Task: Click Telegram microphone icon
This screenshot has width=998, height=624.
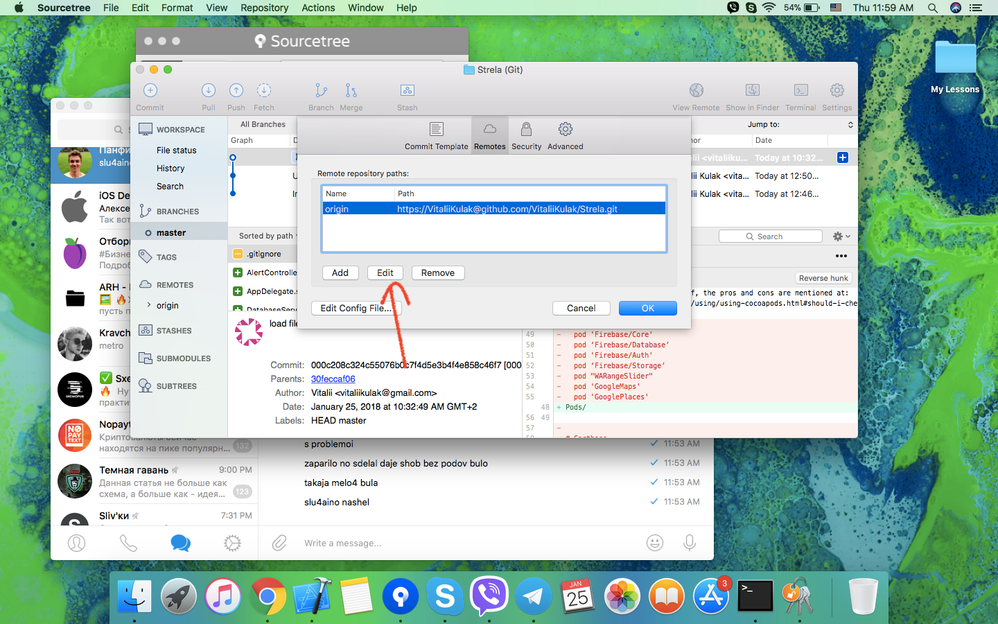Action: point(689,542)
